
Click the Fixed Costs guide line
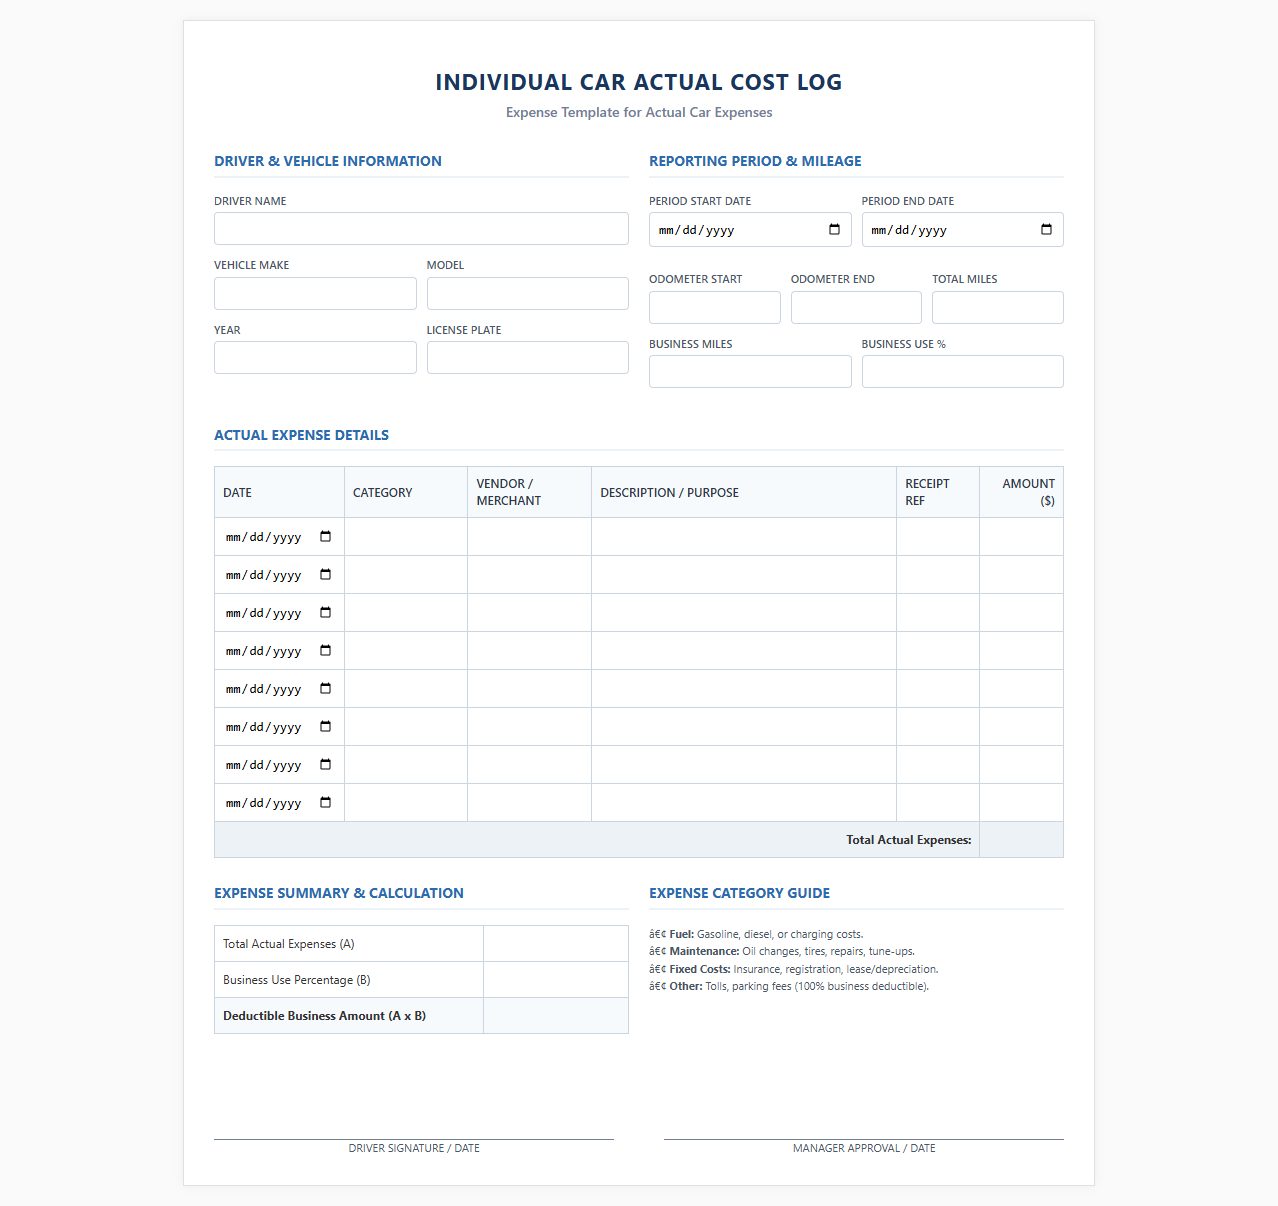(794, 969)
